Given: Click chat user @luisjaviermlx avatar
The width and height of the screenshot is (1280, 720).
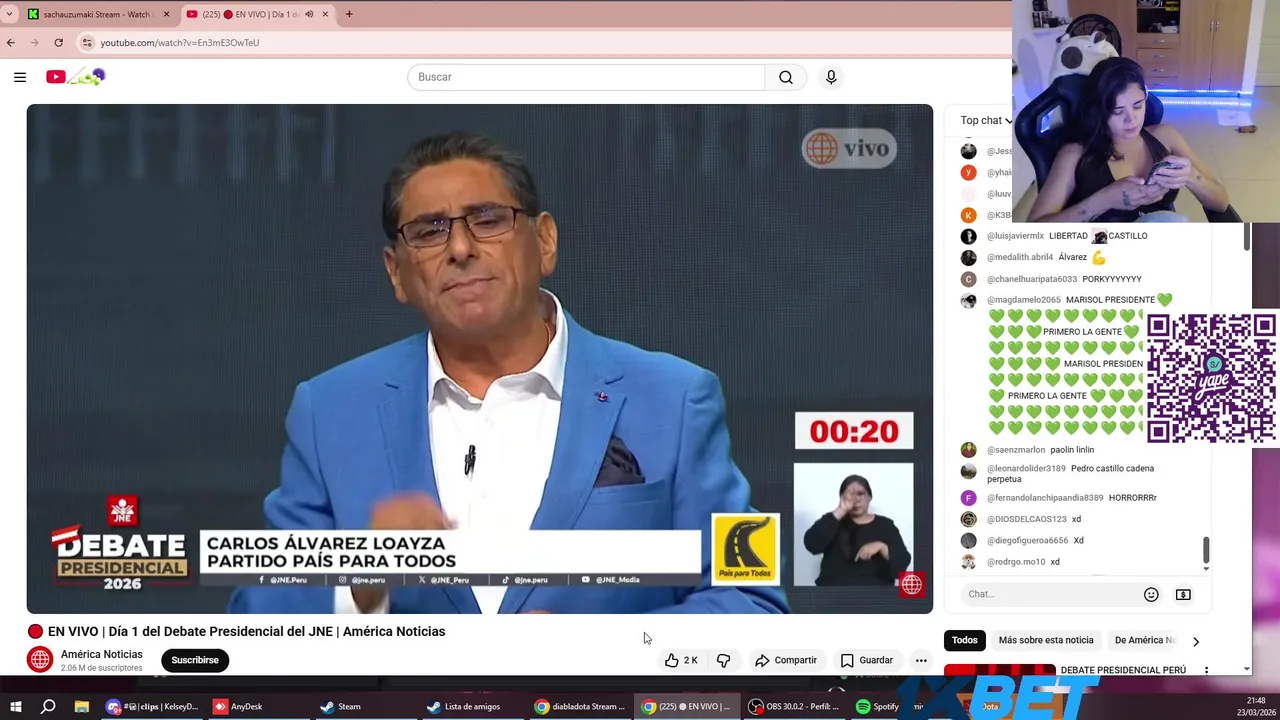Looking at the screenshot, I should (968, 236).
